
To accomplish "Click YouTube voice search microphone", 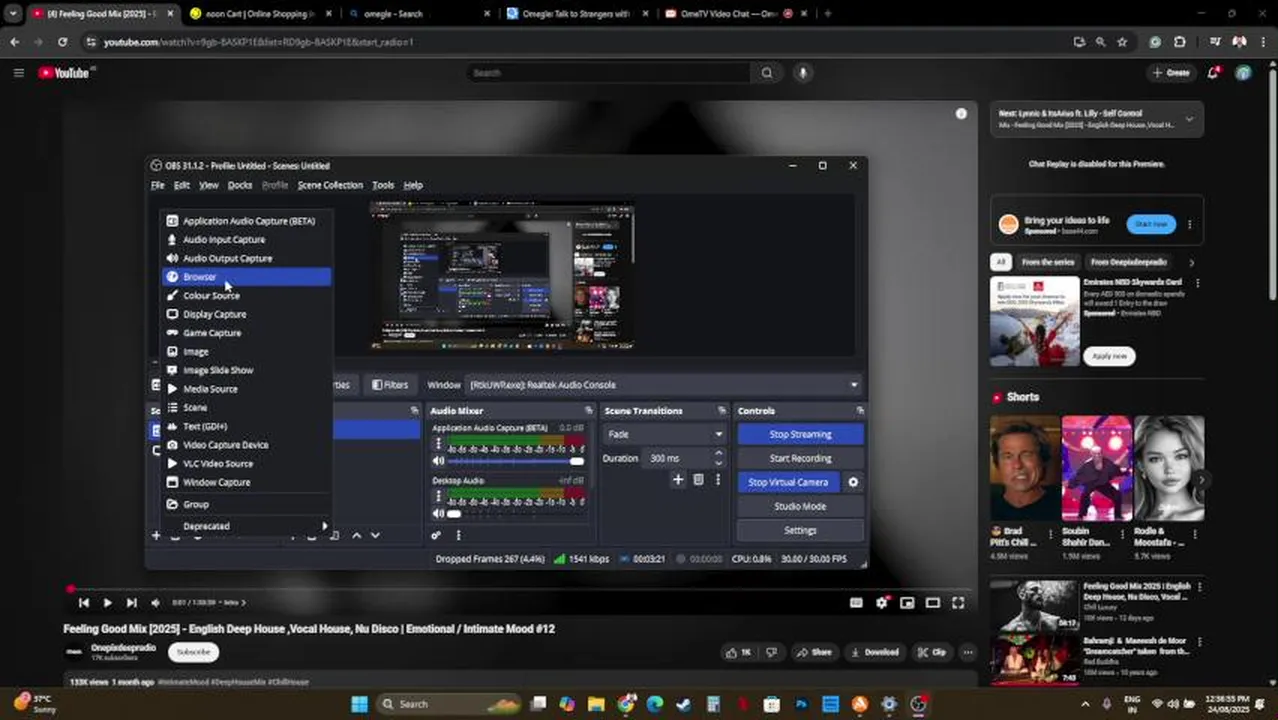I will 802,73.
